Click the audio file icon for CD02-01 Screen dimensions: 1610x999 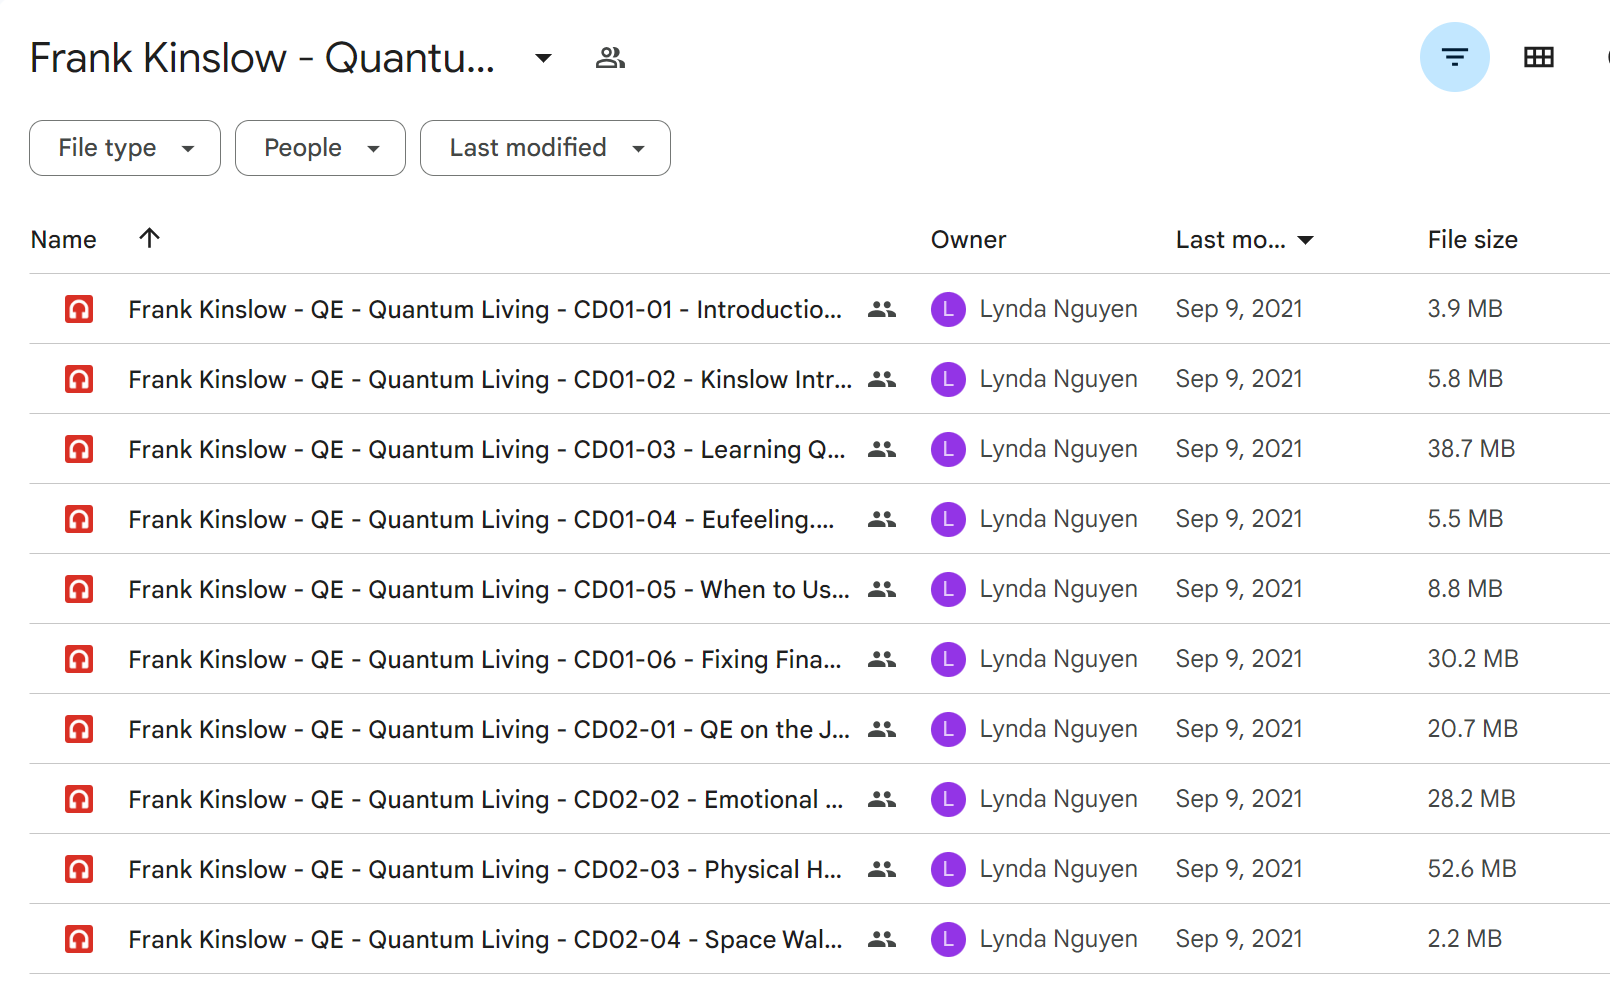tap(79, 729)
